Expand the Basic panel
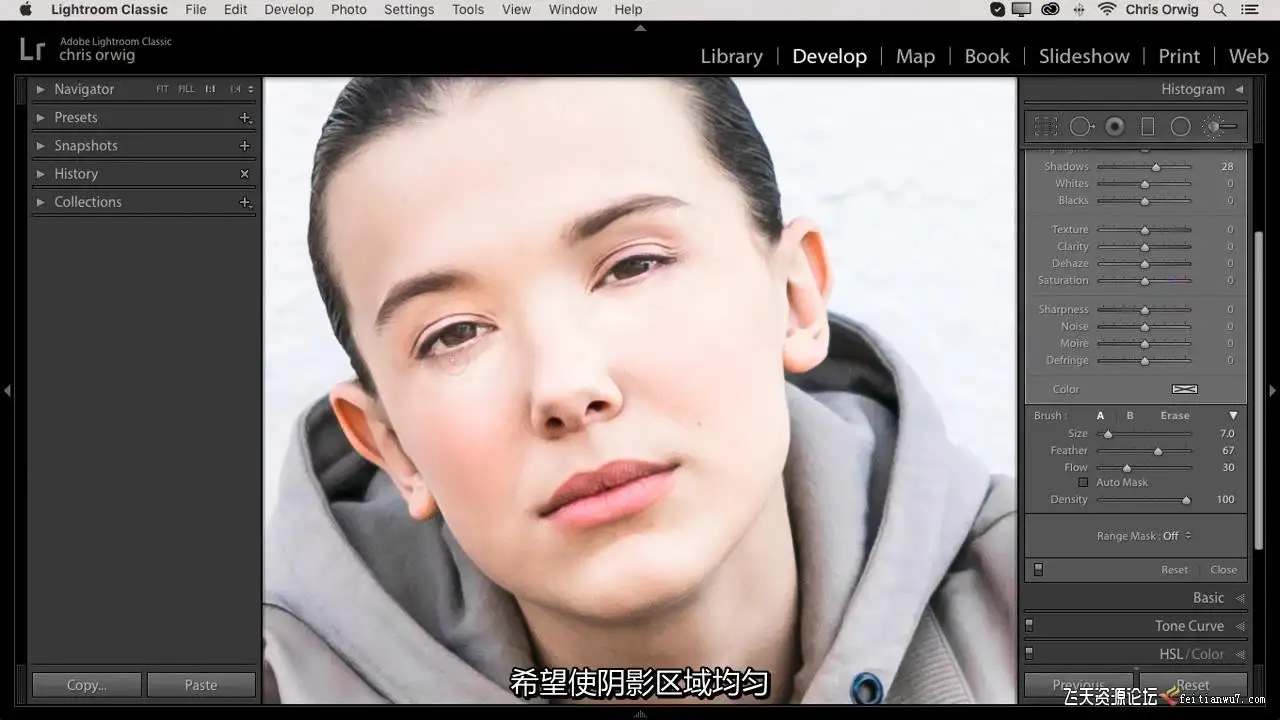This screenshot has height=720, width=1280. (x=1240, y=598)
